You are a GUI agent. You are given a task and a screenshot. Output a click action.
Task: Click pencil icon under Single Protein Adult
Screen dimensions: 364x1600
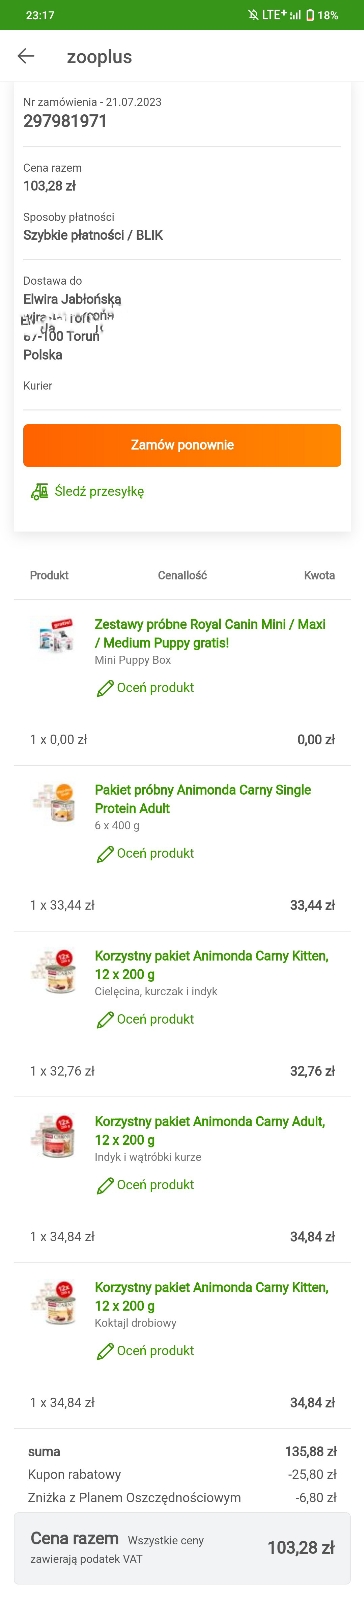click(104, 854)
